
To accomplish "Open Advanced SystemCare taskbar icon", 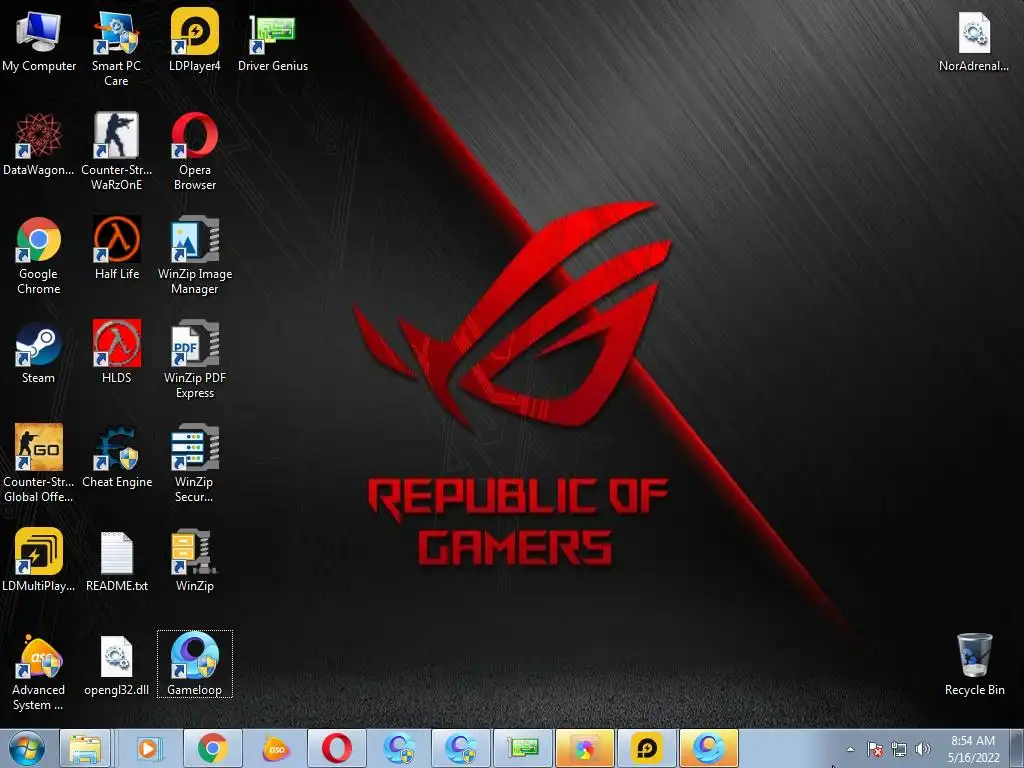I will click(x=276, y=748).
